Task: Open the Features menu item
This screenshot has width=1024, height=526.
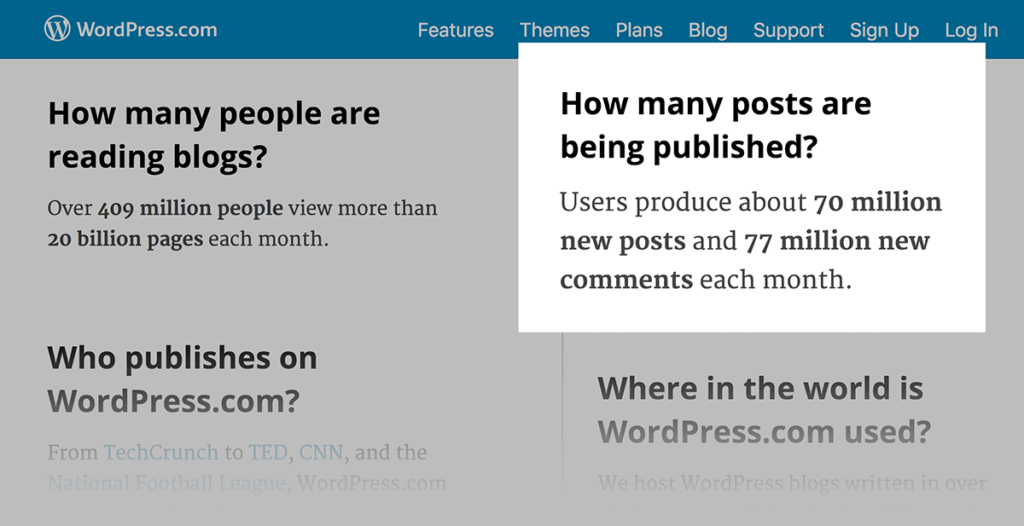Action: click(455, 30)
